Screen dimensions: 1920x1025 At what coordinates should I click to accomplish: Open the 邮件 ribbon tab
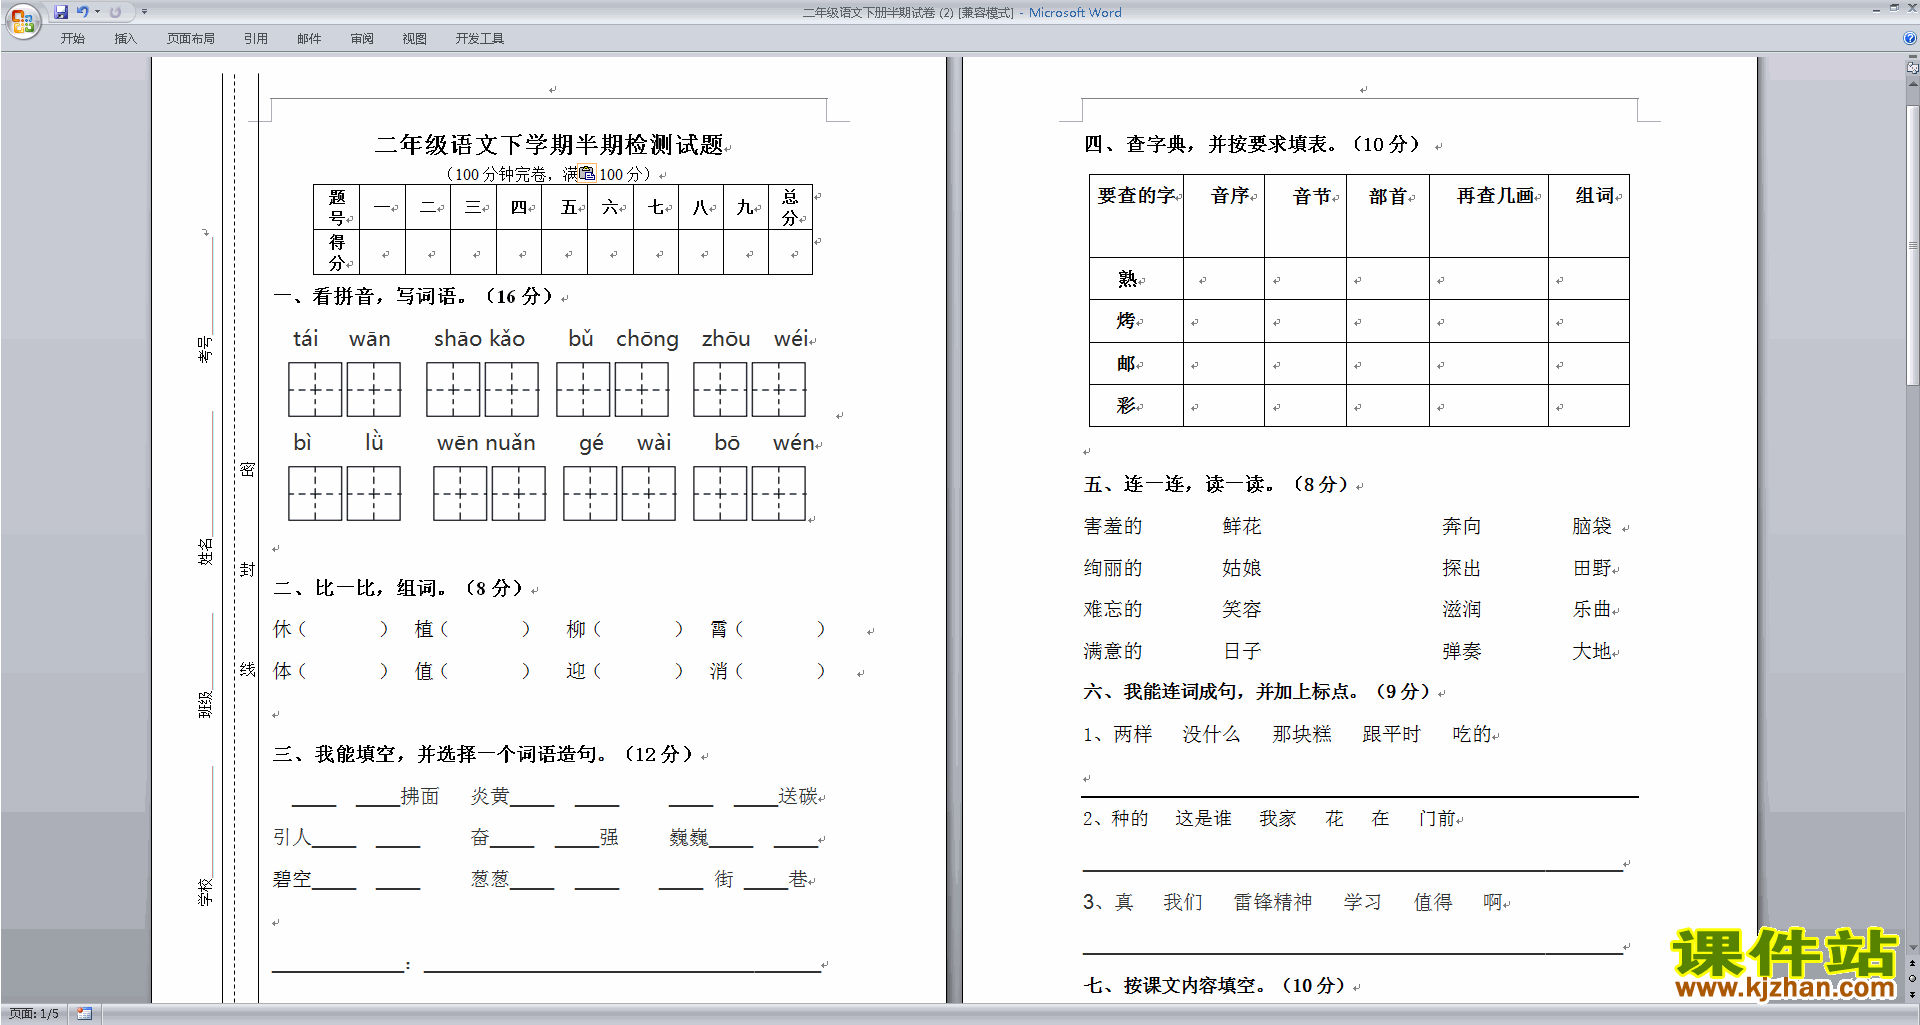[x=309, y=39]
